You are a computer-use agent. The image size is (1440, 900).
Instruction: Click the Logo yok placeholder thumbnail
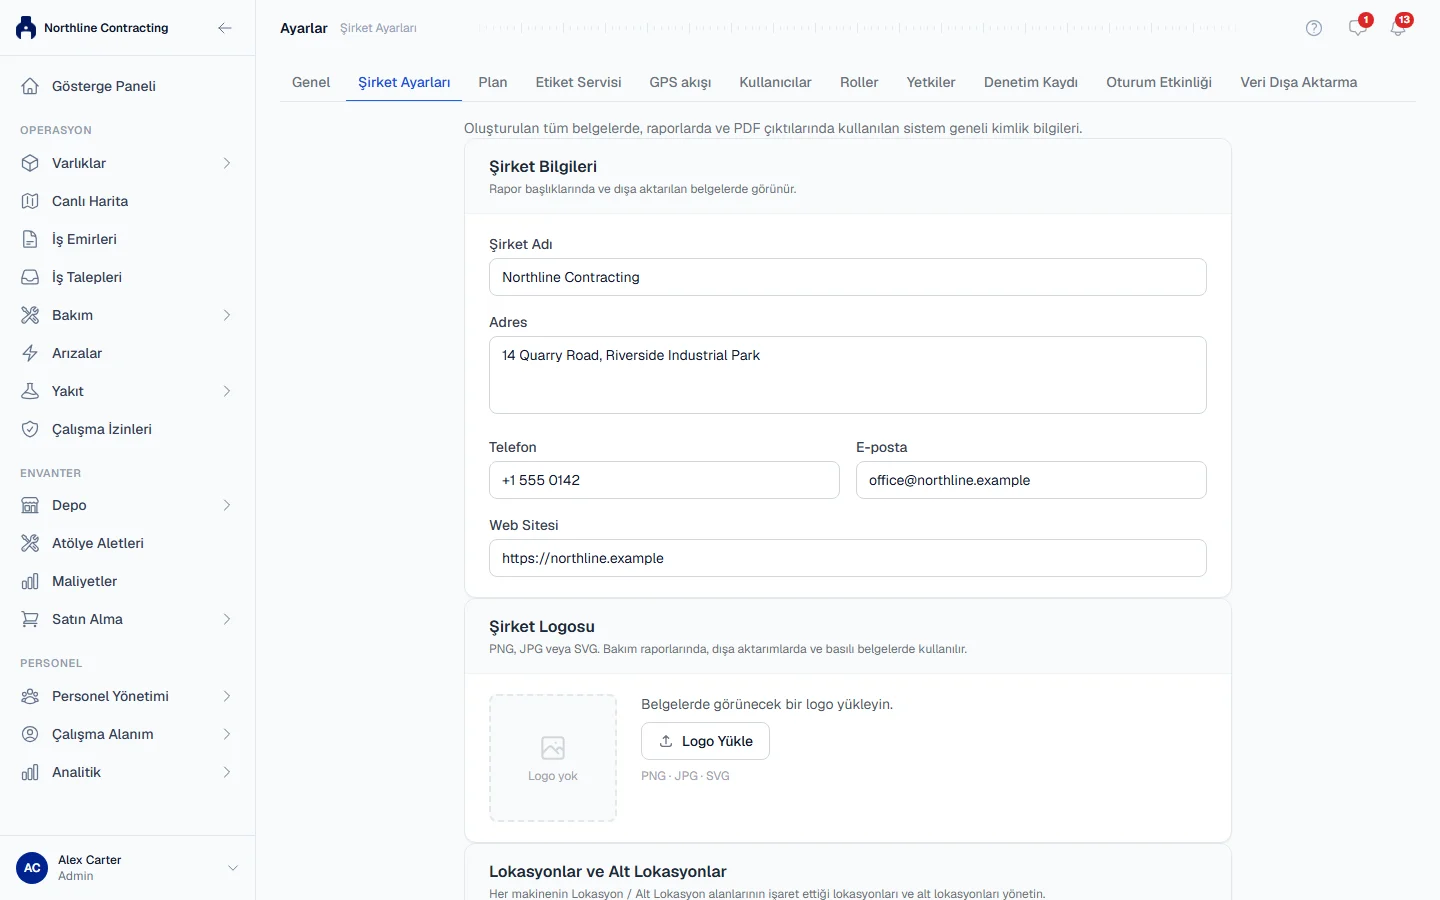coord(553,758)
